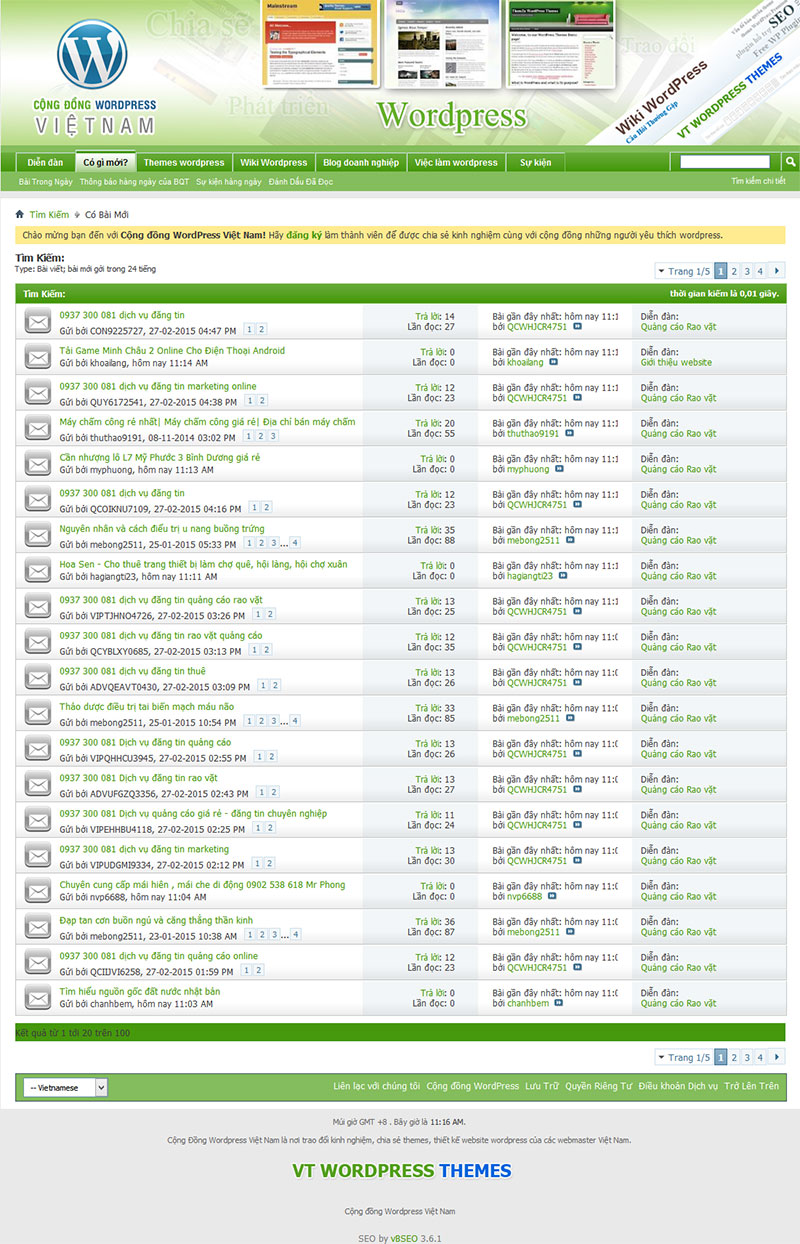Viewport: 800px width, 1244px height.
Task: Open thread Tìm hiểu nguồn gốc đất nước nhật bản
Action: [x=140, y=992]
